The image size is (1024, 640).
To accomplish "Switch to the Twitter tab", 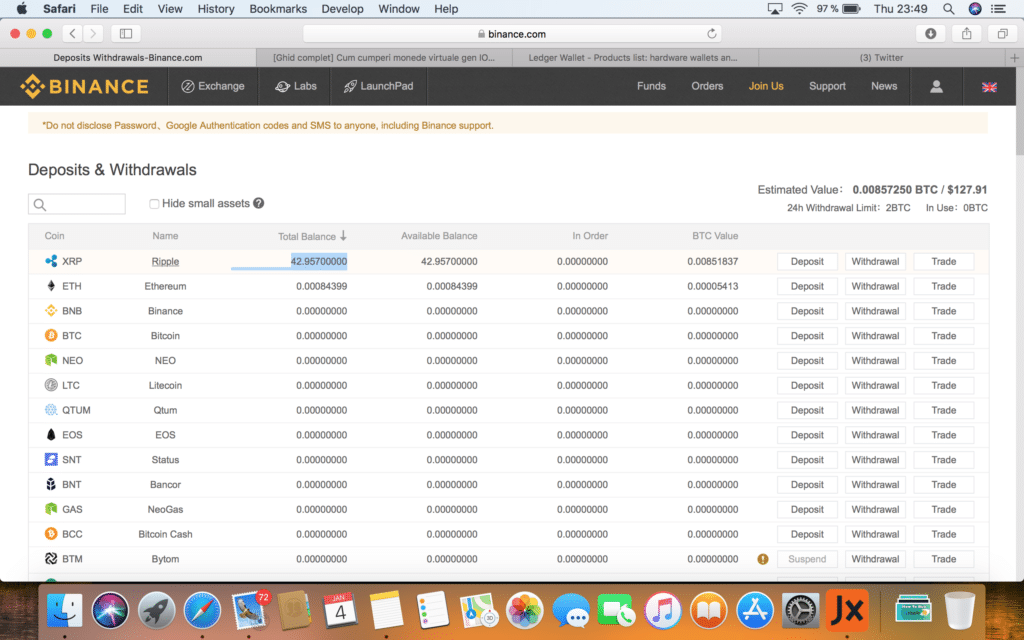I will (881, 57).
